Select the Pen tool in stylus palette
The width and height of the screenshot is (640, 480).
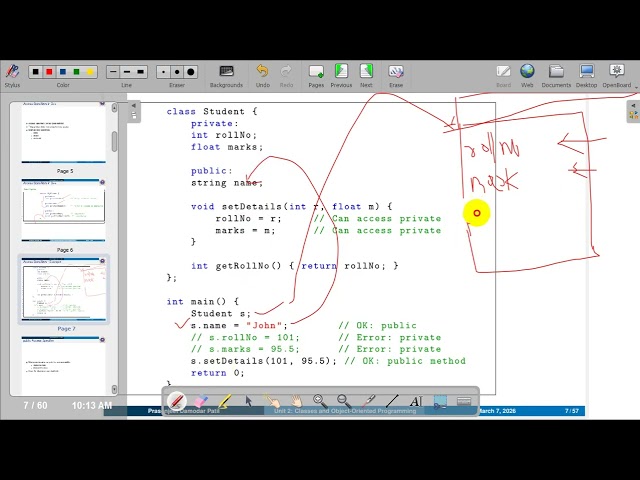[x=177, y=401]
